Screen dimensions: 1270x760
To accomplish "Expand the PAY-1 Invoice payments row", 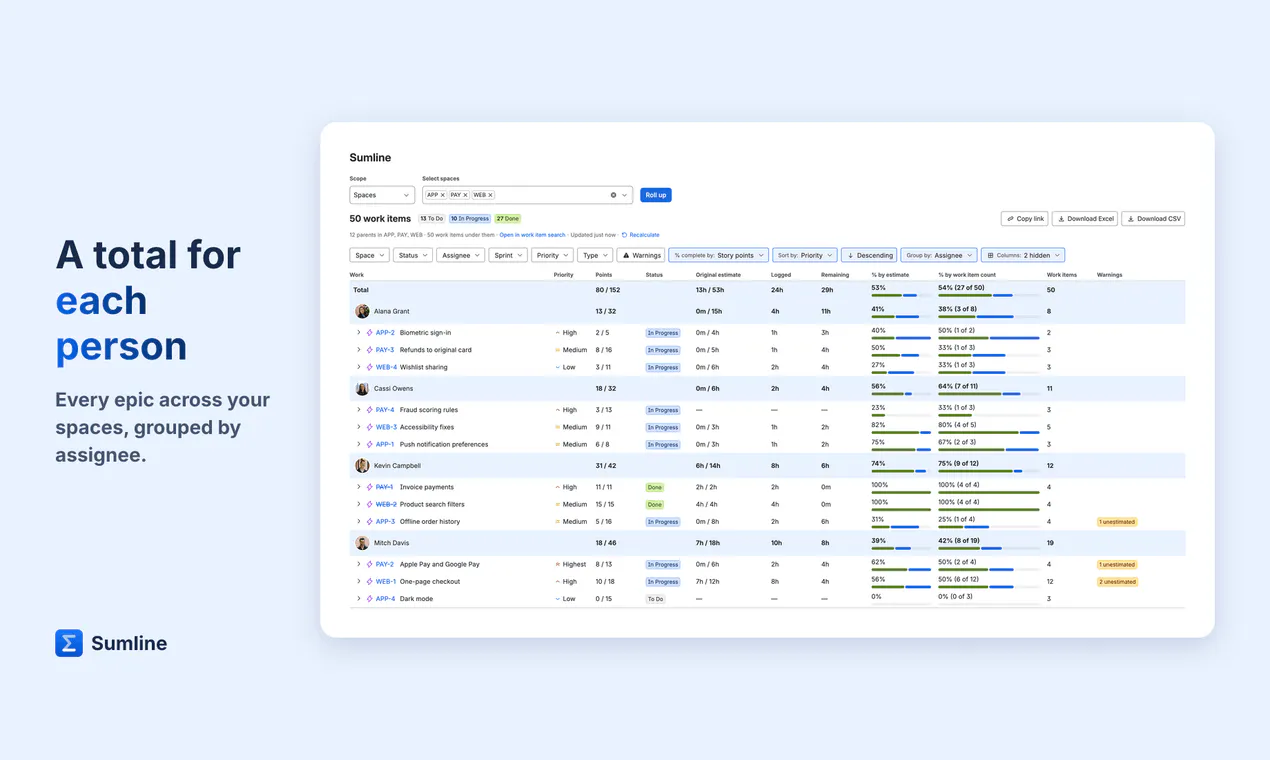I will click(358, 487).
